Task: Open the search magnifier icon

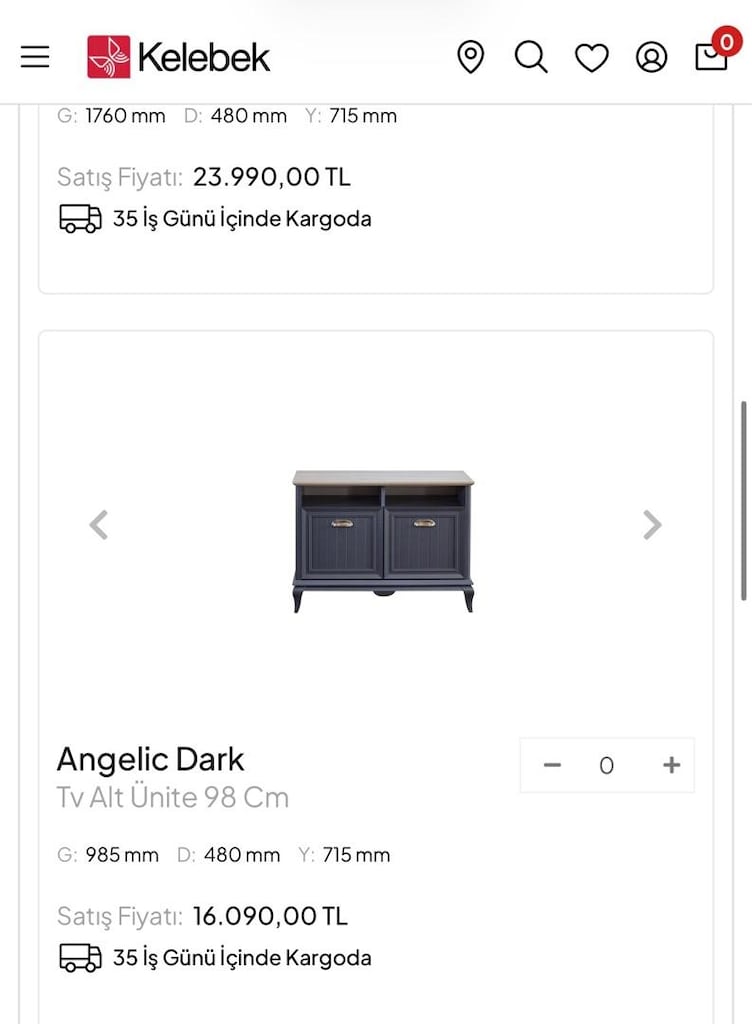Action: point(531,57)
